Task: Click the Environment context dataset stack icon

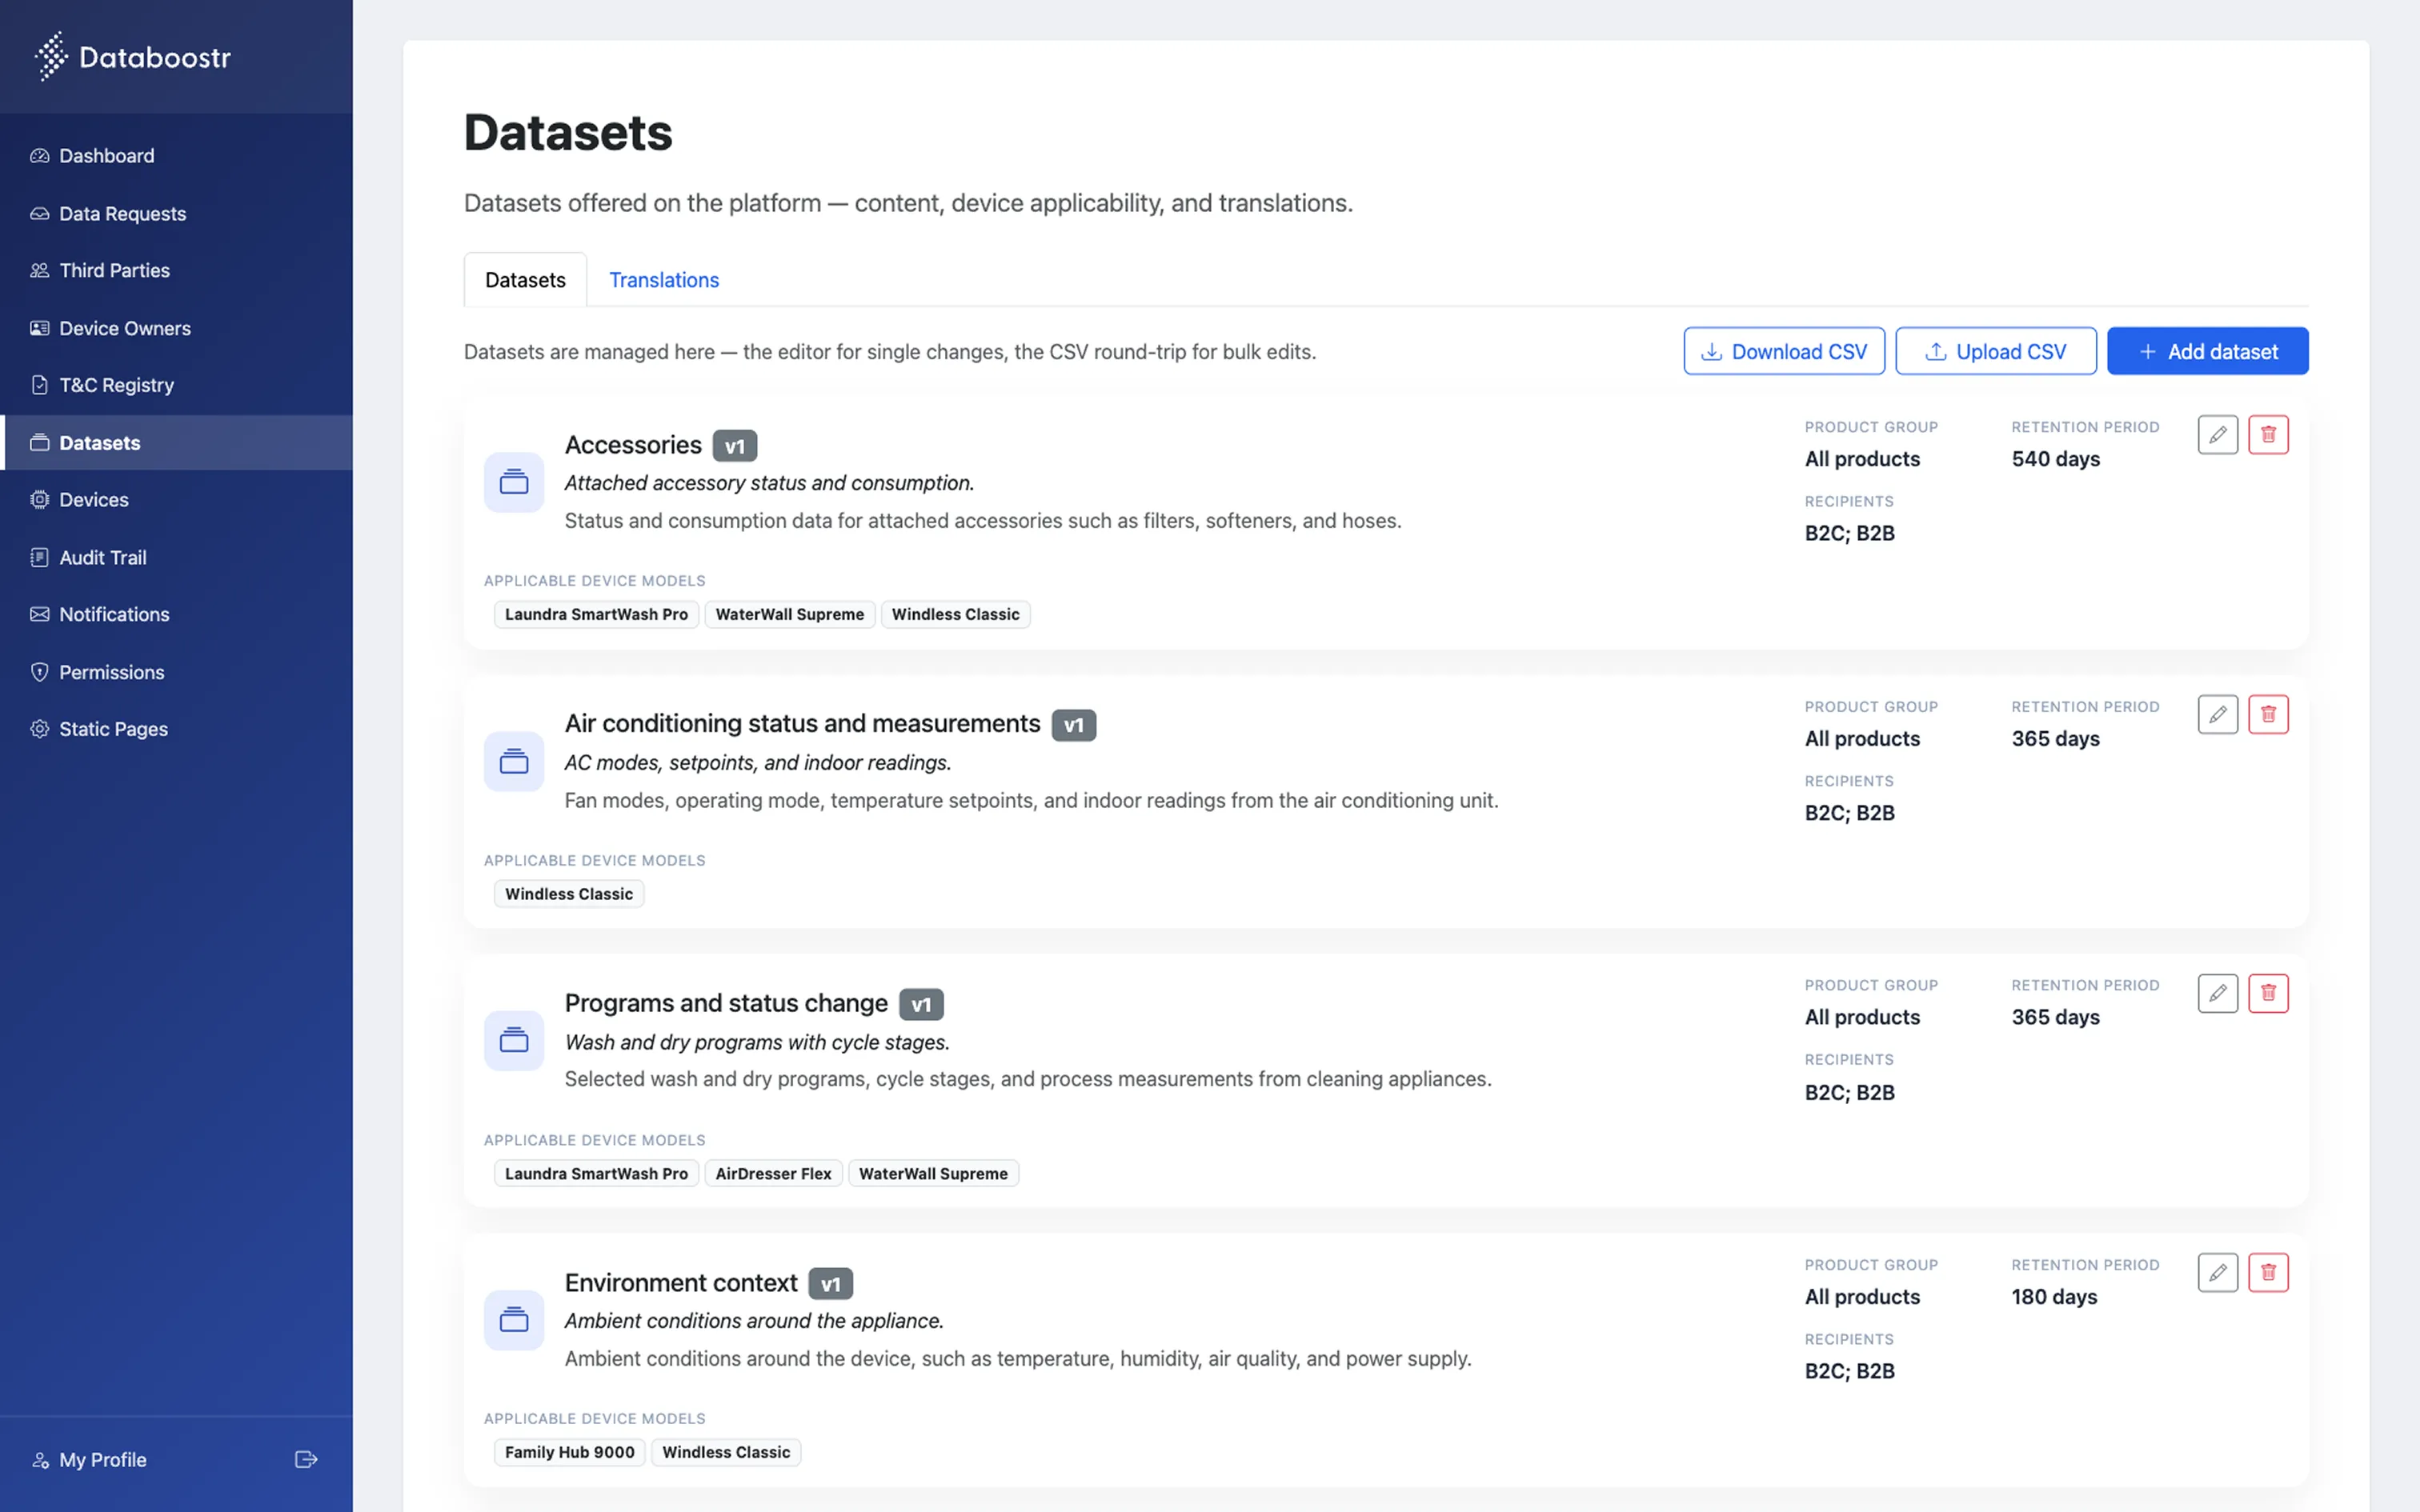Action: pos(514,1320)
